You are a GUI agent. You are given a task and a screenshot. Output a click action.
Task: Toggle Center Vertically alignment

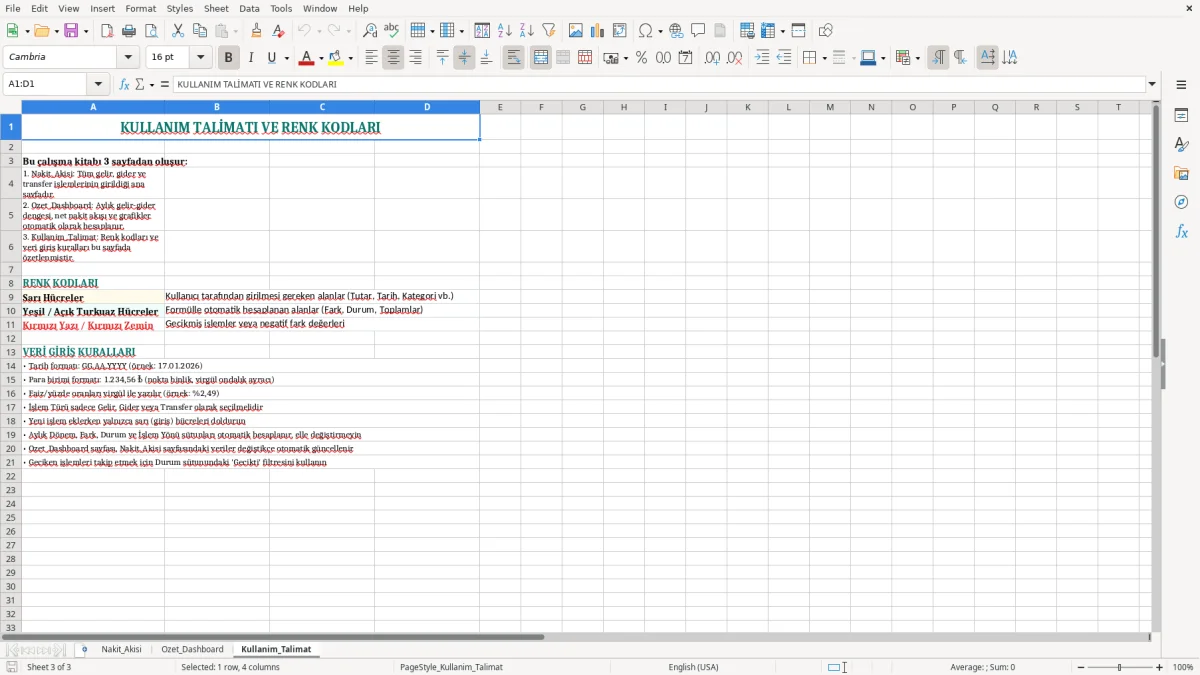pyautogui.click(x=464, y=58)
